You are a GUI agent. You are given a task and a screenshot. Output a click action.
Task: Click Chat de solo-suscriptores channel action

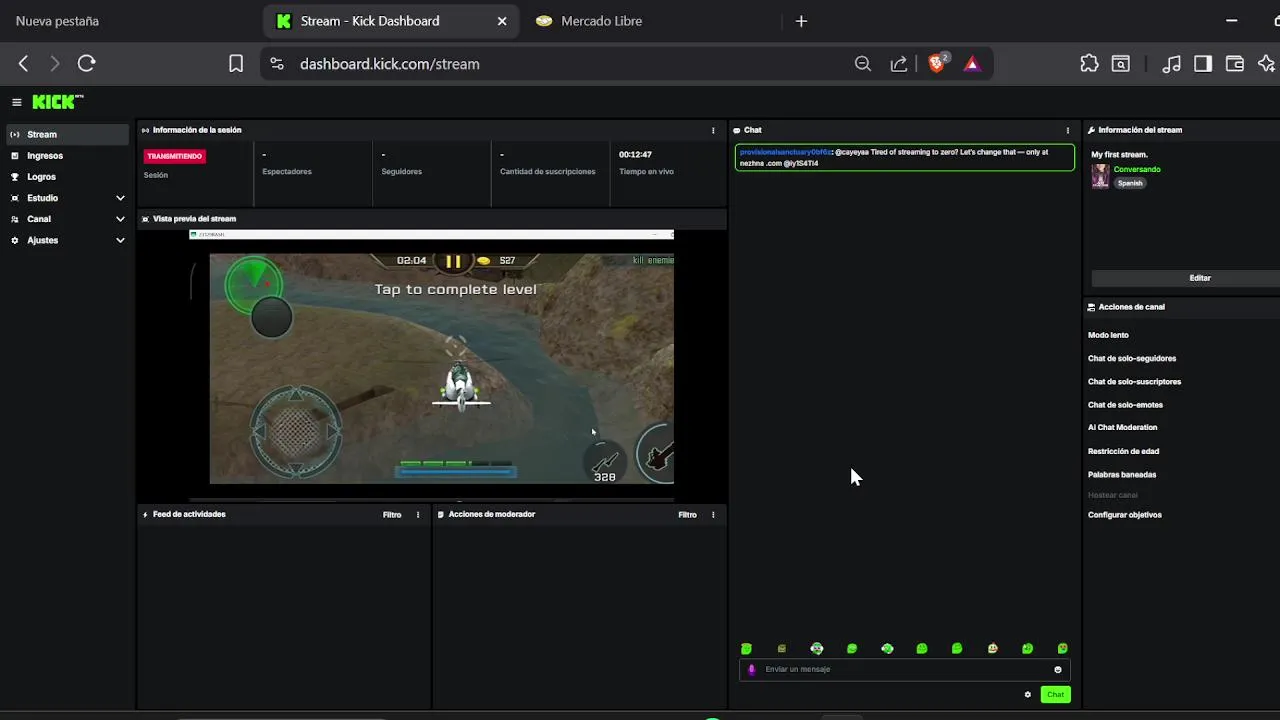1134,382
